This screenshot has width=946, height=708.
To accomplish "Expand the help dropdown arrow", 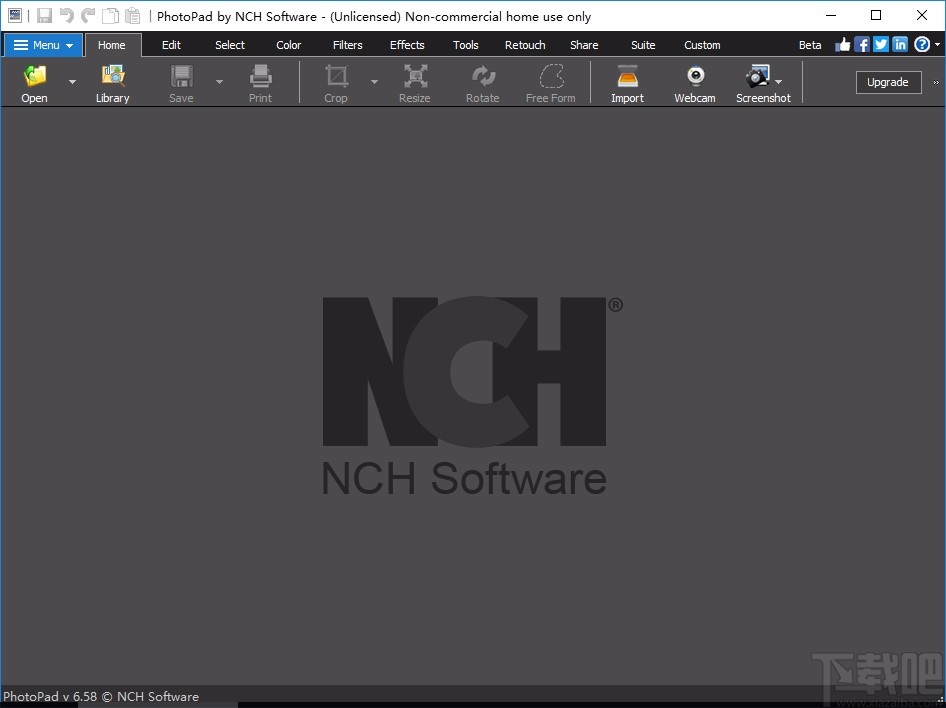I will pos(937,45).
